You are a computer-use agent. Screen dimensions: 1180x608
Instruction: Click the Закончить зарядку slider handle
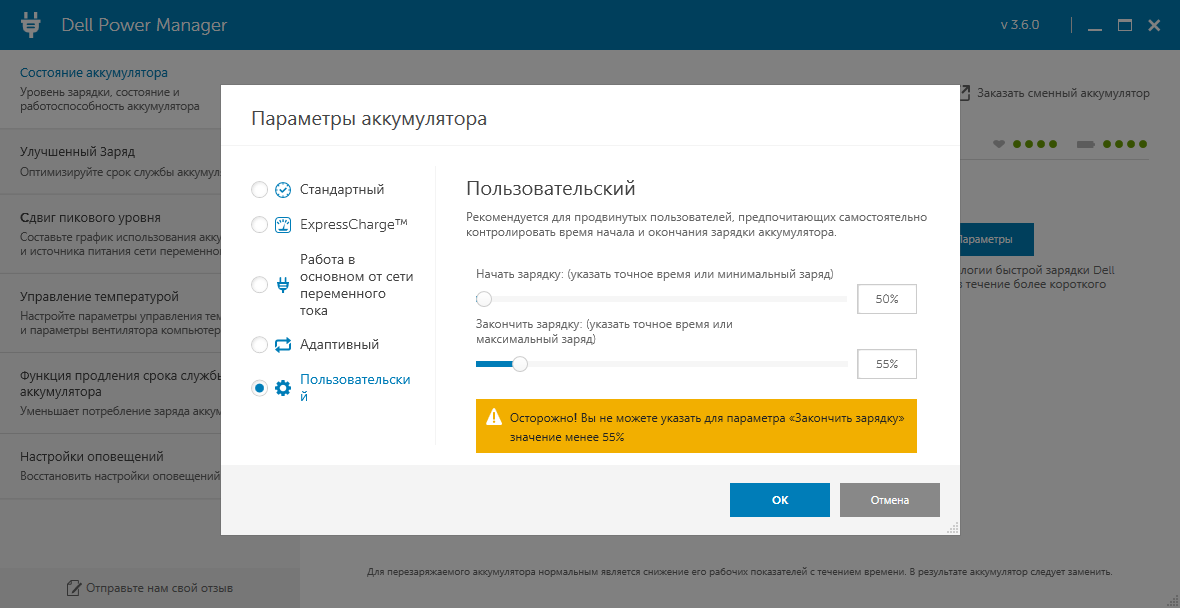tap(519, 364)
